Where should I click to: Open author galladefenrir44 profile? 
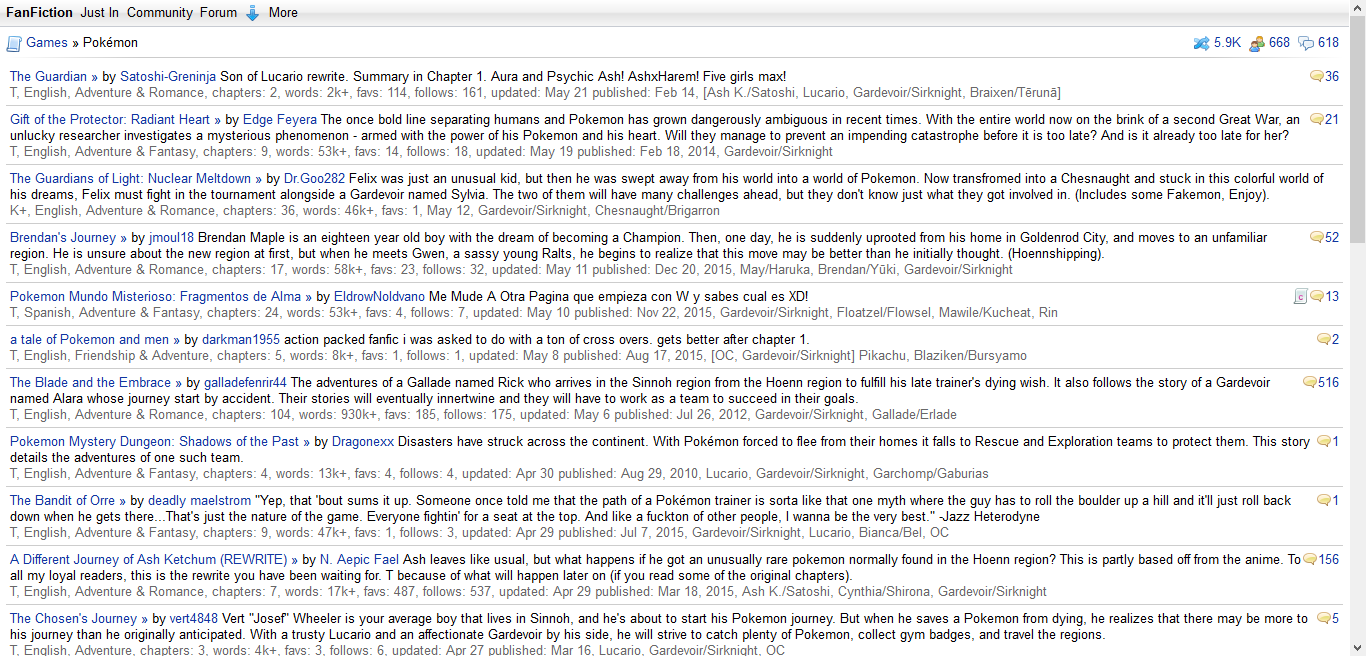click(246, 382)
